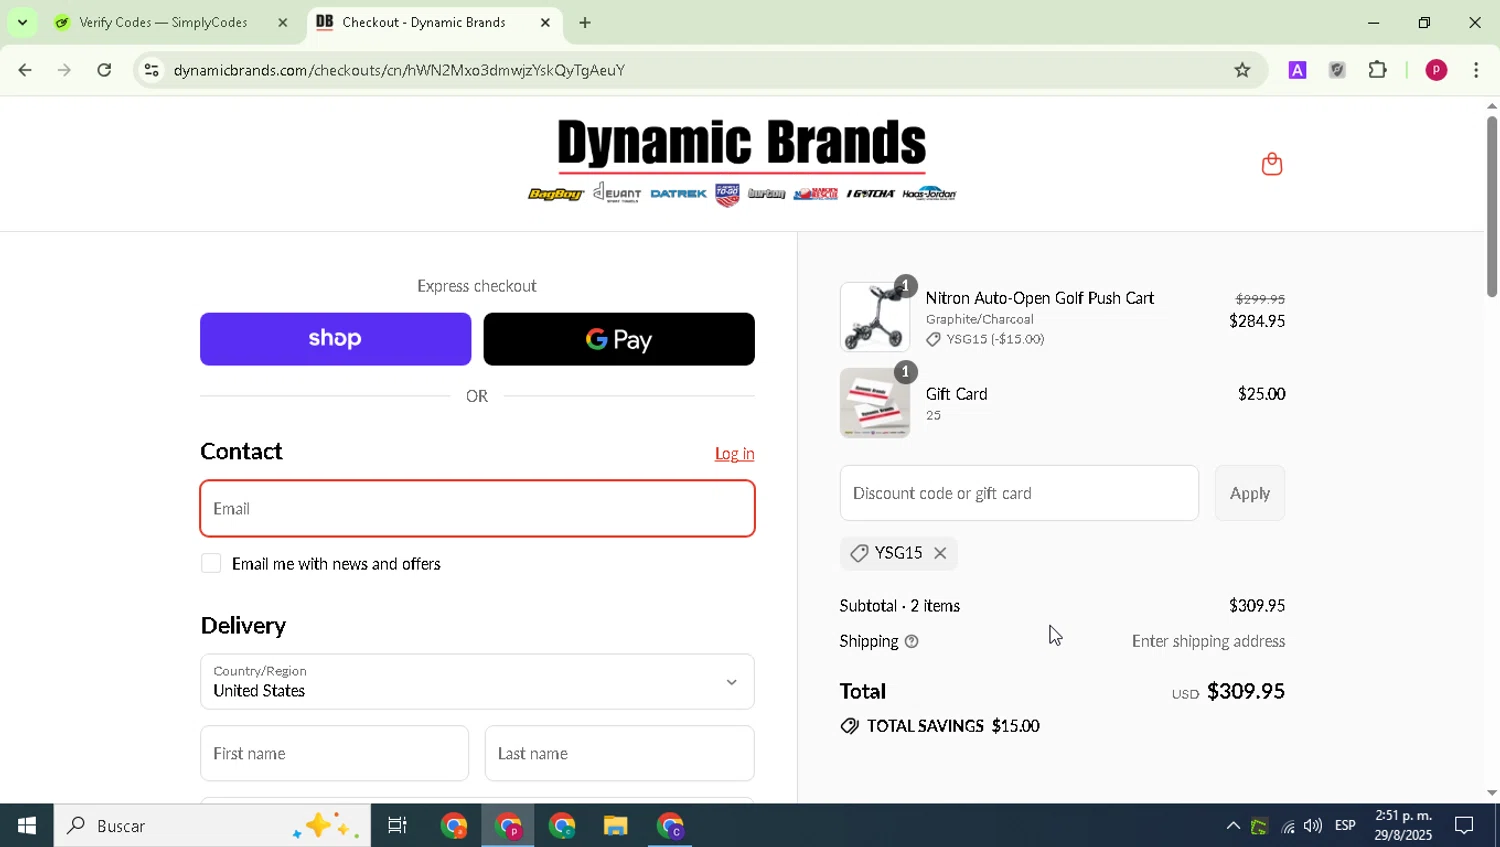Focus the Last name field
1500x847 pixels.
pyautogui.click(x=619, y=753)
